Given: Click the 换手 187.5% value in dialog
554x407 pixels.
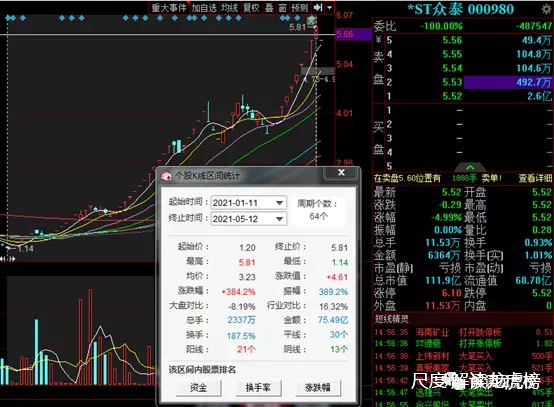Looking at the screenshot, I should point(241,335).
